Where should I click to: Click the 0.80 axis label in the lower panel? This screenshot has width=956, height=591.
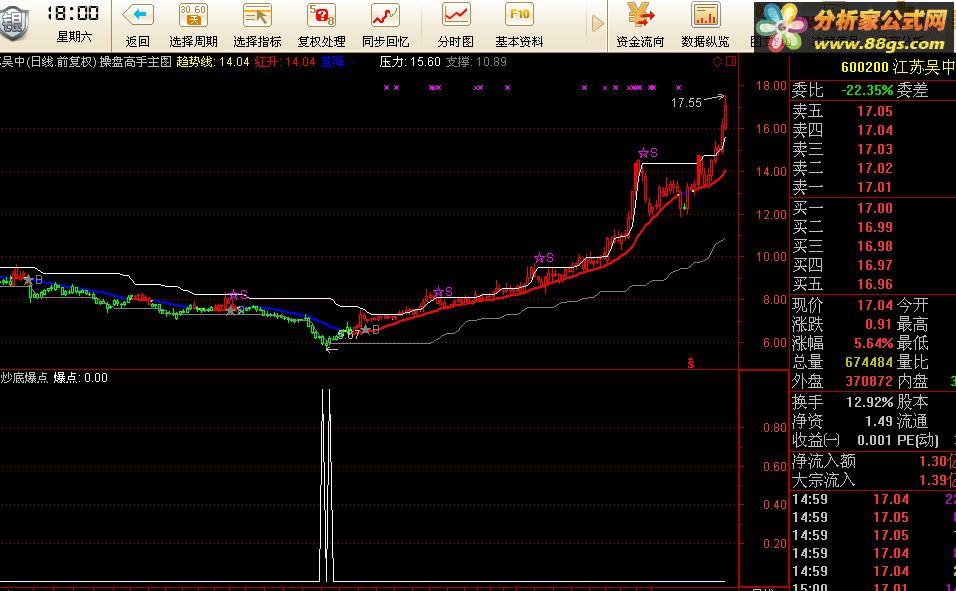click(x=774, y=428)
